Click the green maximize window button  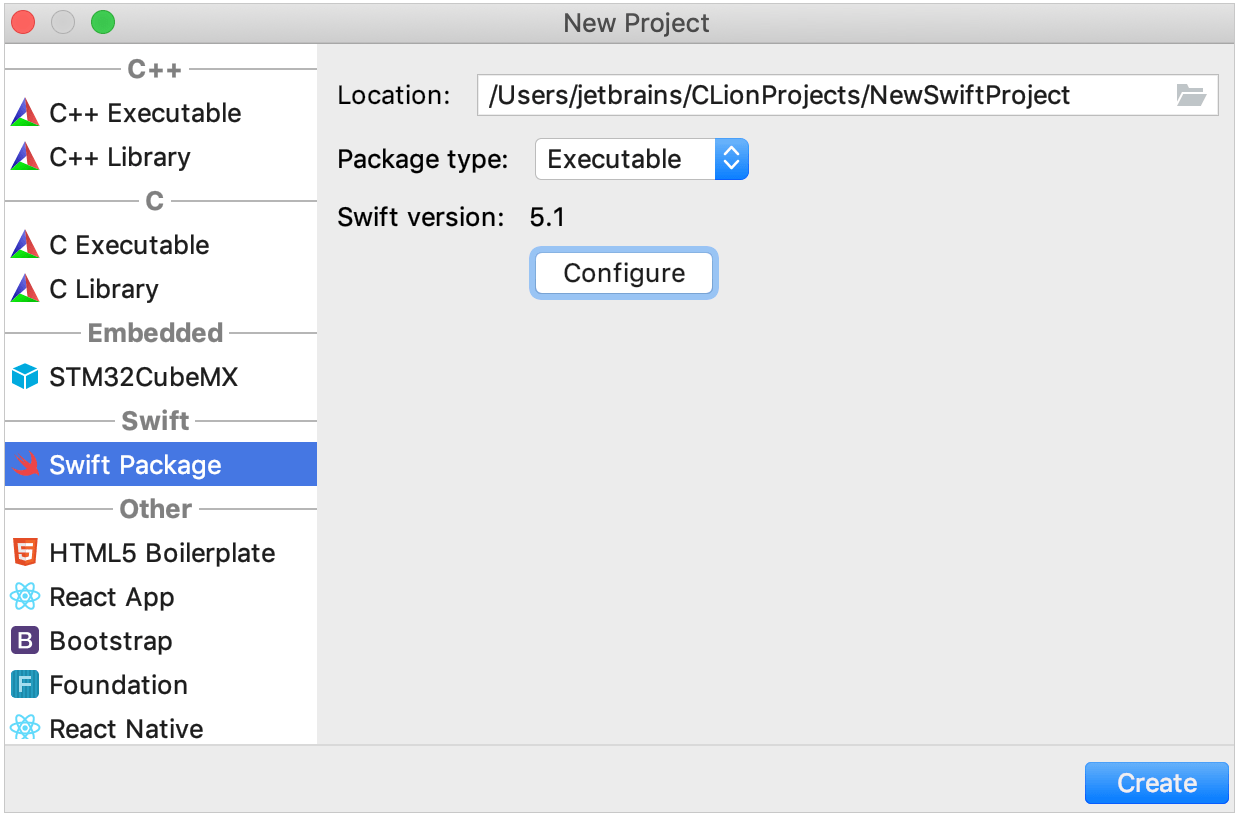click(x=102, y=22)
